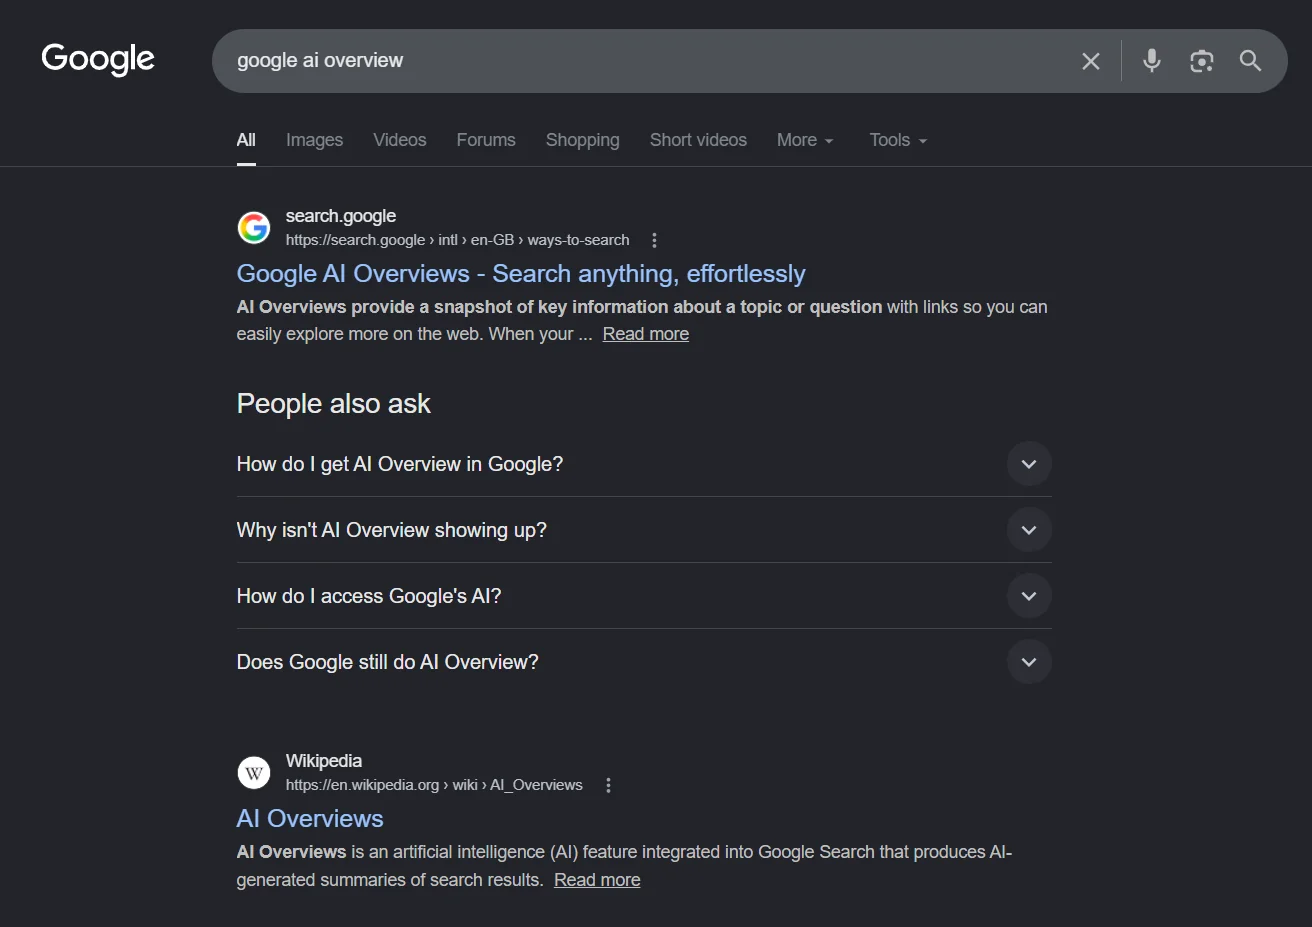Image resolution: width=1312 pixels, height=927 pixels.
Task: Click the Google logo
Action: pos(98,59)
